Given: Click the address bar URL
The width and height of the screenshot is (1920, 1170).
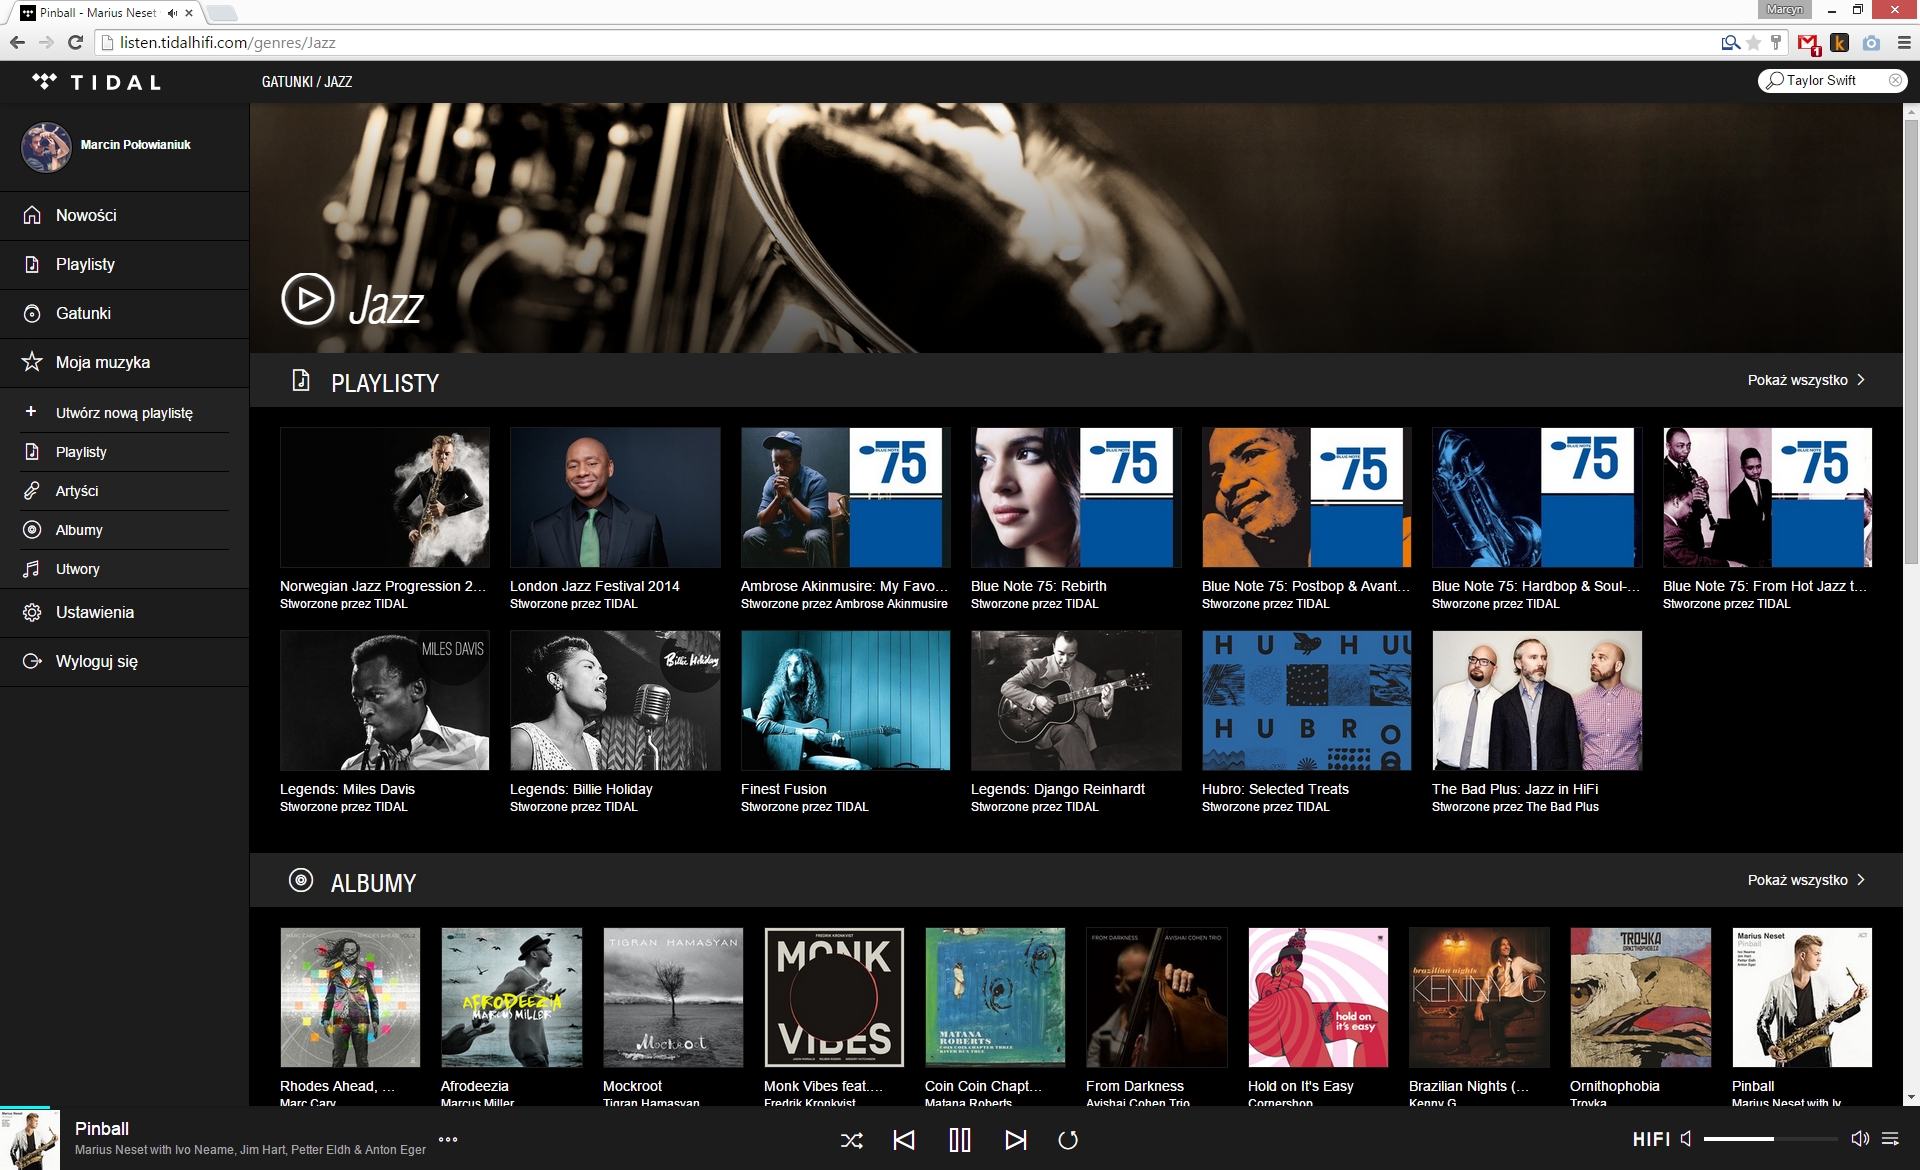Looking at the screenshot, I should click(x=228, y=43).
